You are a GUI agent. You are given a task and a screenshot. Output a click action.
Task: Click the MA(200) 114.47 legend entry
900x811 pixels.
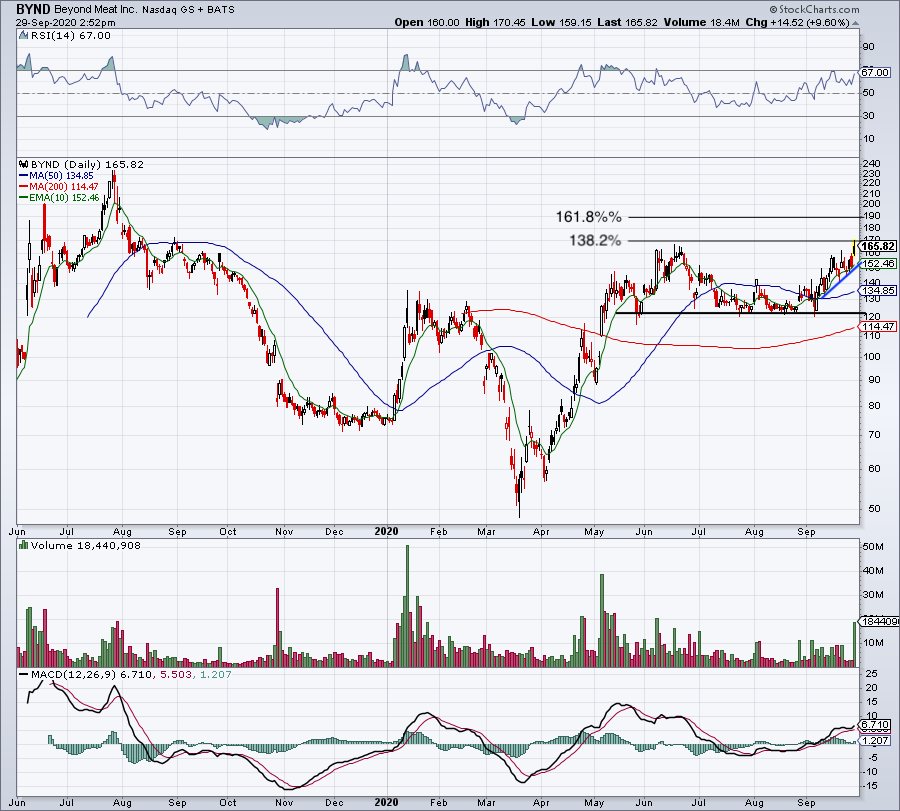(x=59, y=187)
